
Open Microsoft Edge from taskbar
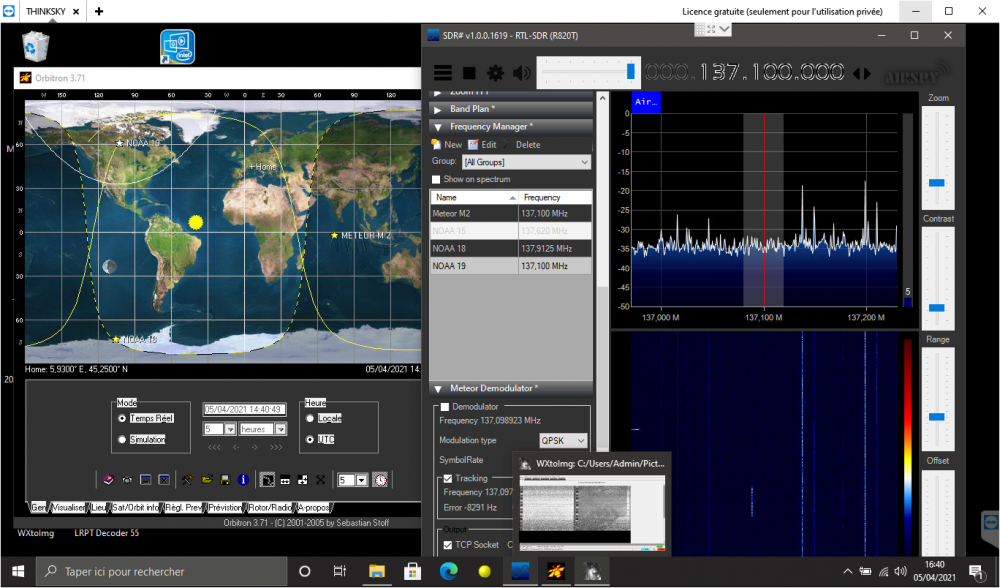coord(449,571)
